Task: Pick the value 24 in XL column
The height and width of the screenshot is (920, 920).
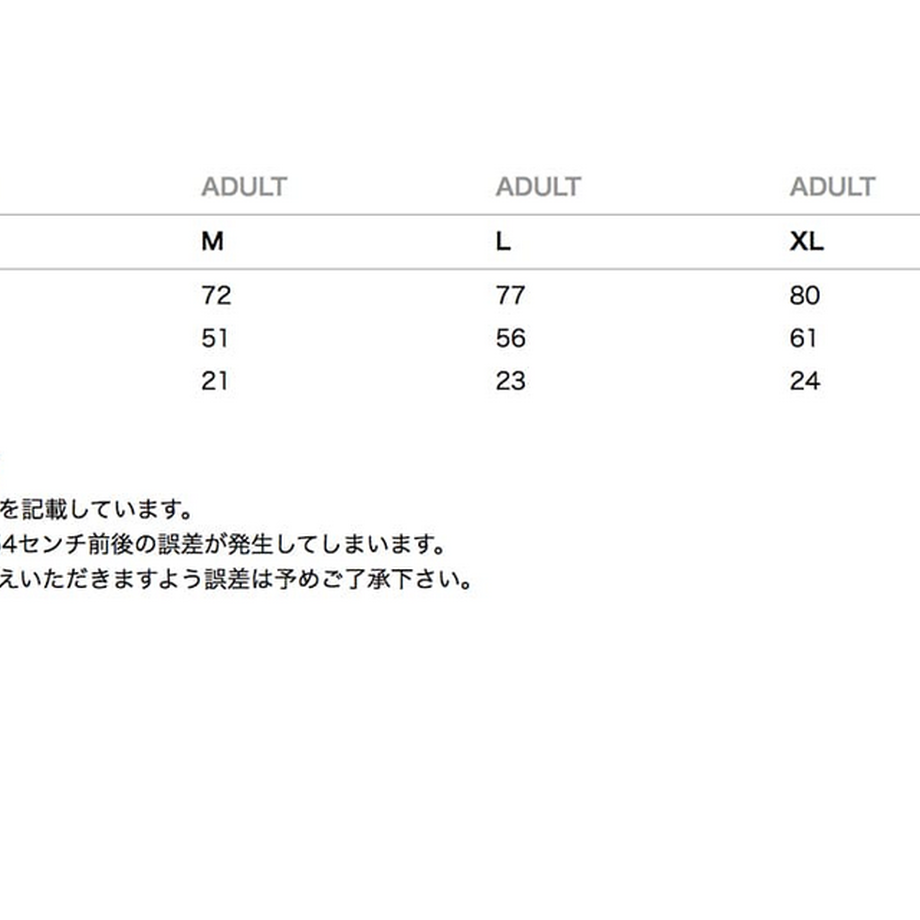Action: [x=805, y=381]
